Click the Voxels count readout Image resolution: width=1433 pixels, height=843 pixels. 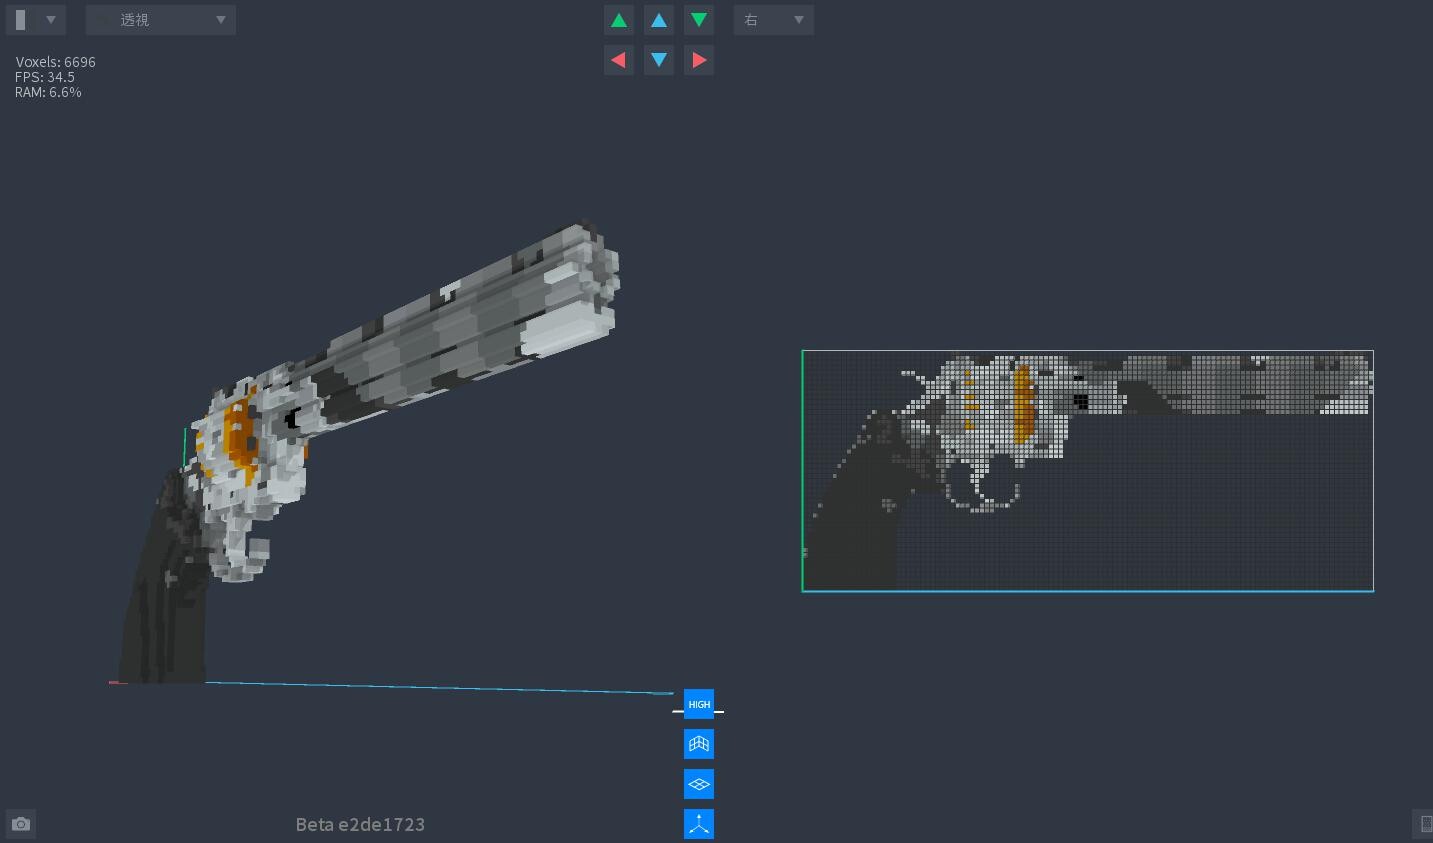[55, 61]
